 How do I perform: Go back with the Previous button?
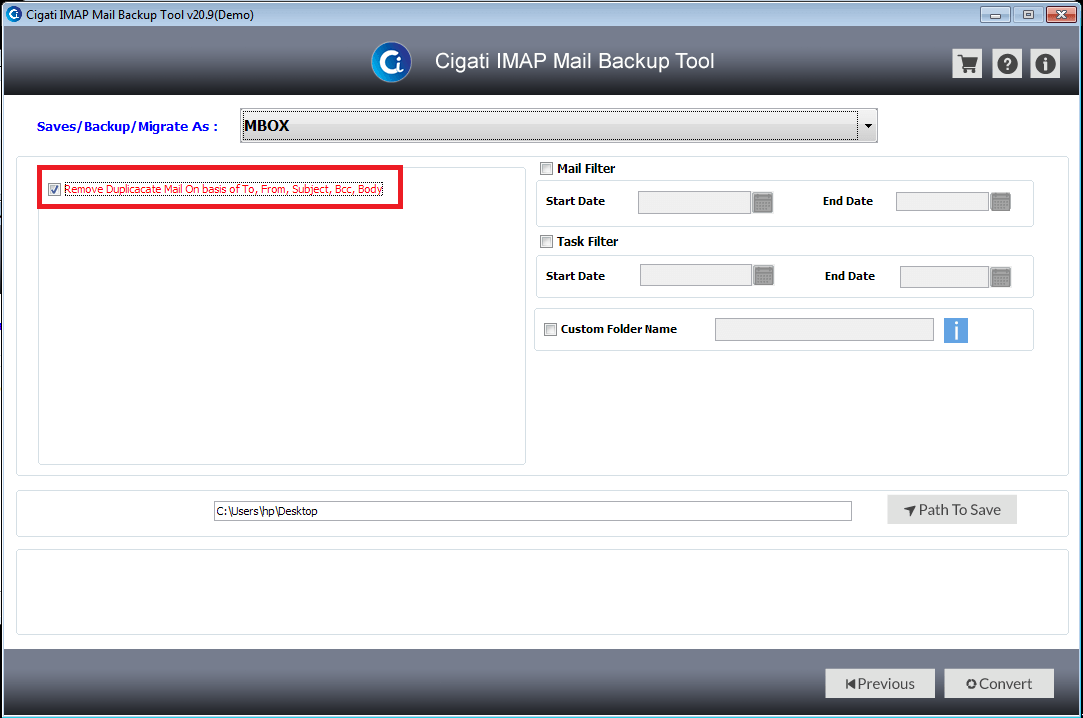tap(880, 683)
